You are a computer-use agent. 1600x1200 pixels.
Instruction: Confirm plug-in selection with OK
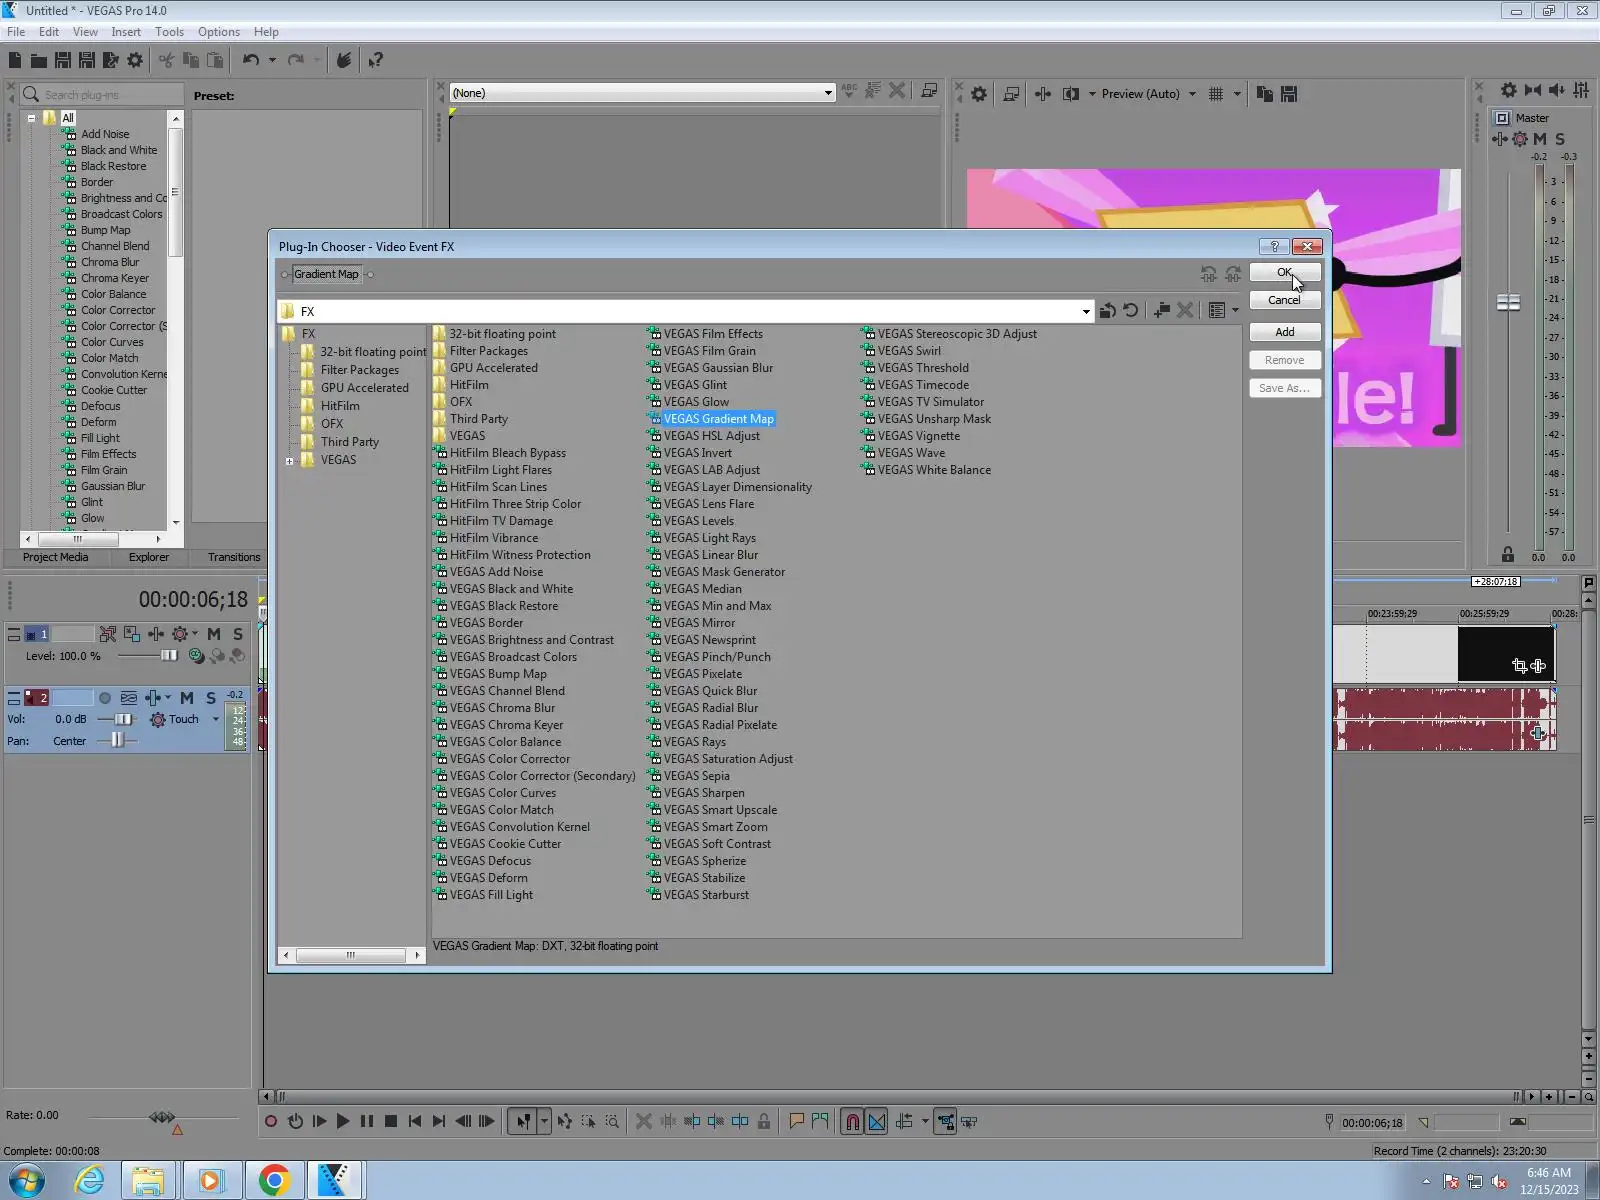coord(1285,272)
